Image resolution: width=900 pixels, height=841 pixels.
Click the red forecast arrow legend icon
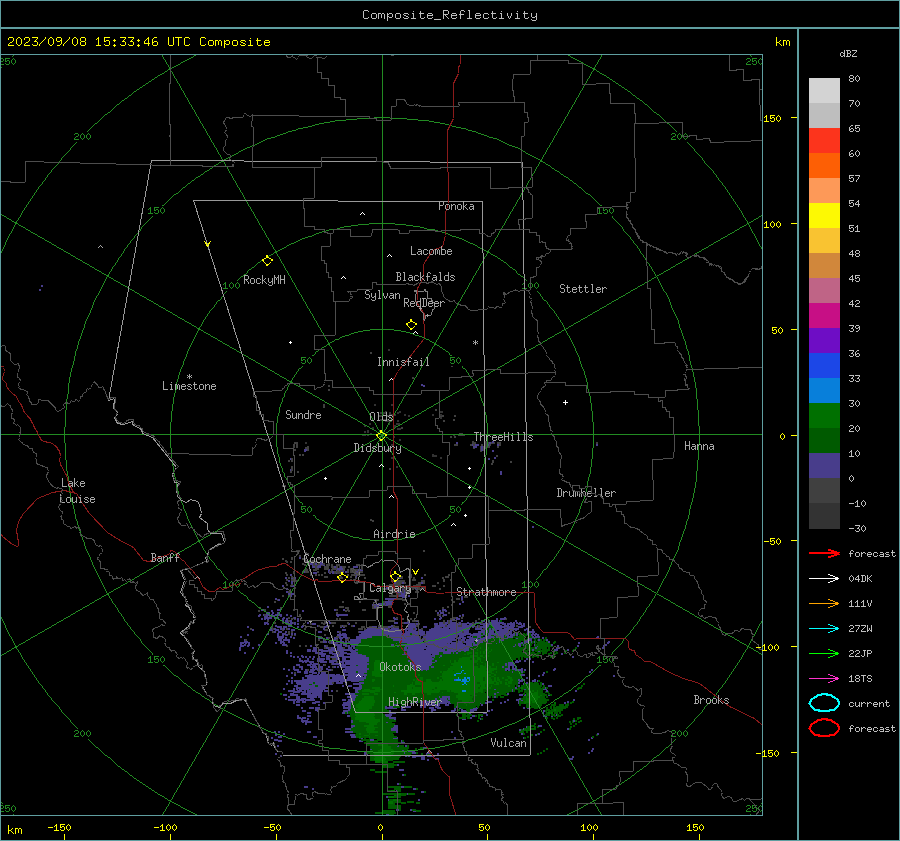tap(824, 553)
